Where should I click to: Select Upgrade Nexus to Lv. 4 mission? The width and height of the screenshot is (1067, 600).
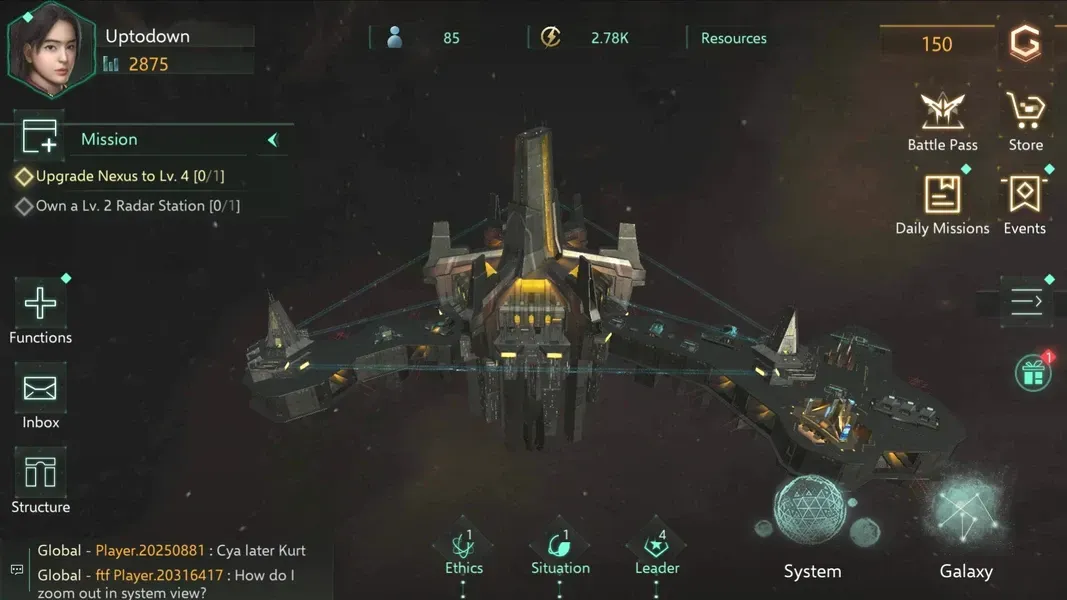click(129, 176)
